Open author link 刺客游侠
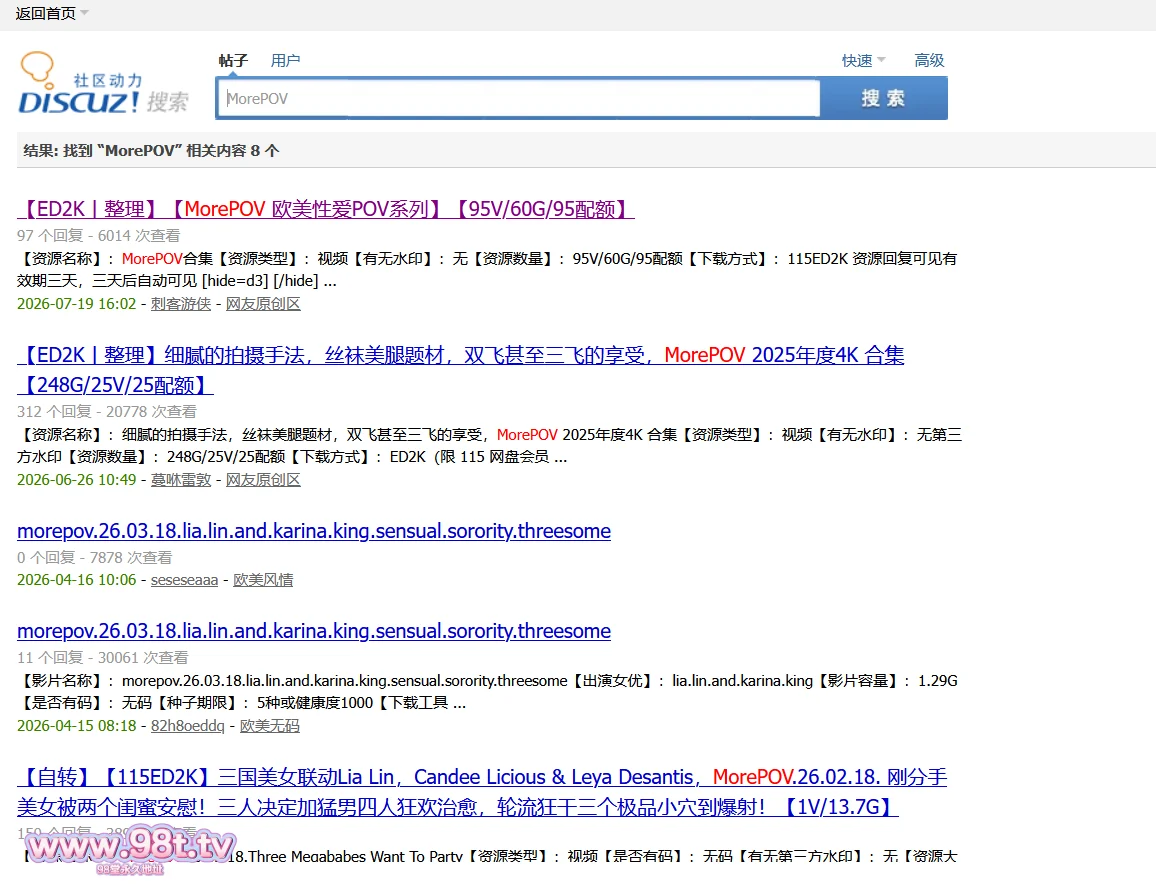 click(181, 304)
